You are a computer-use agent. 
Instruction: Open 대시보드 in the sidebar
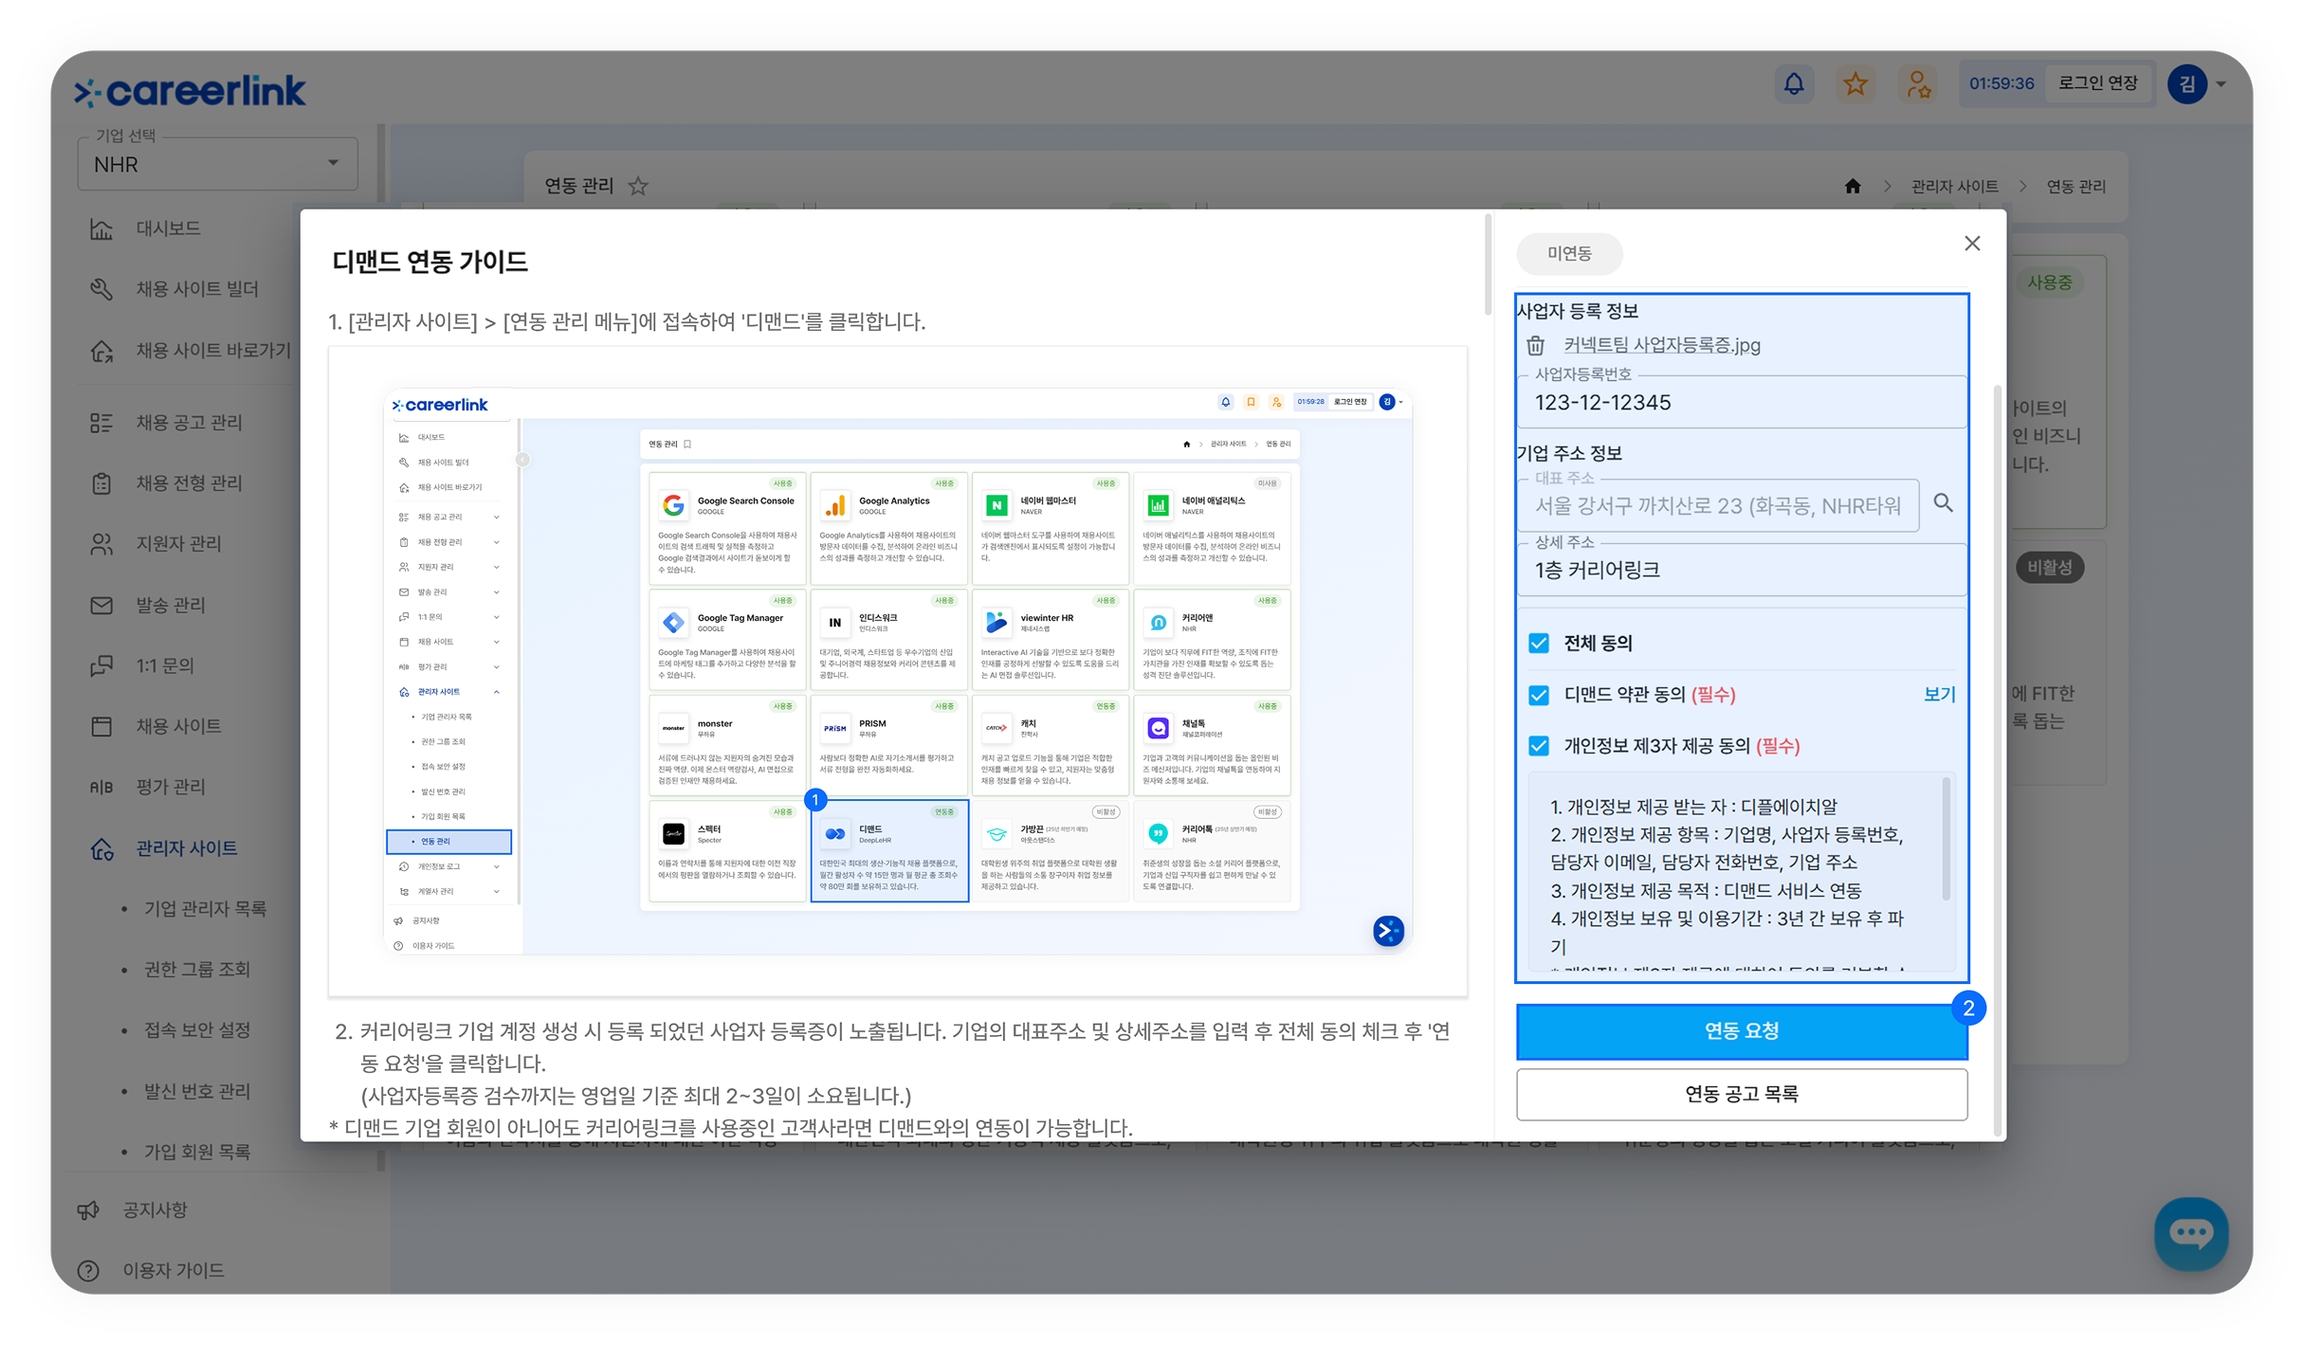(x=168, y=228)
